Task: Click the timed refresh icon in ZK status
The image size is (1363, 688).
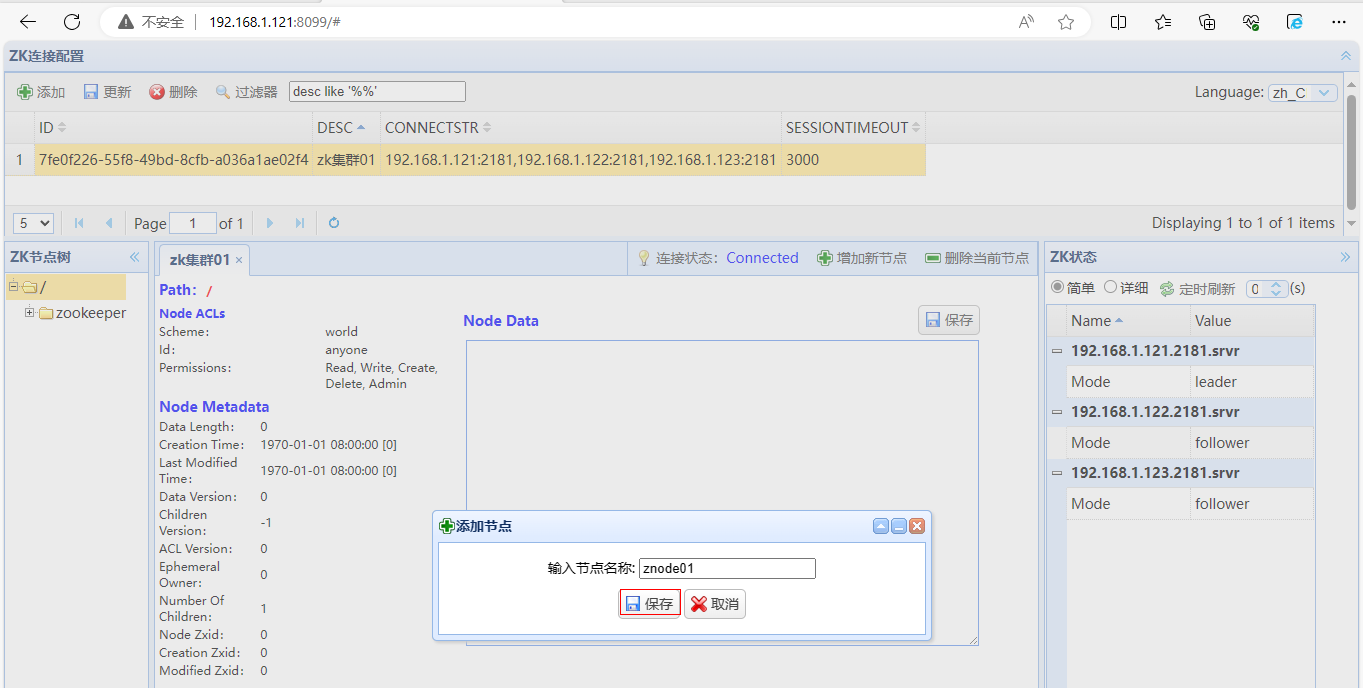Action: [x=1166, y=289]
